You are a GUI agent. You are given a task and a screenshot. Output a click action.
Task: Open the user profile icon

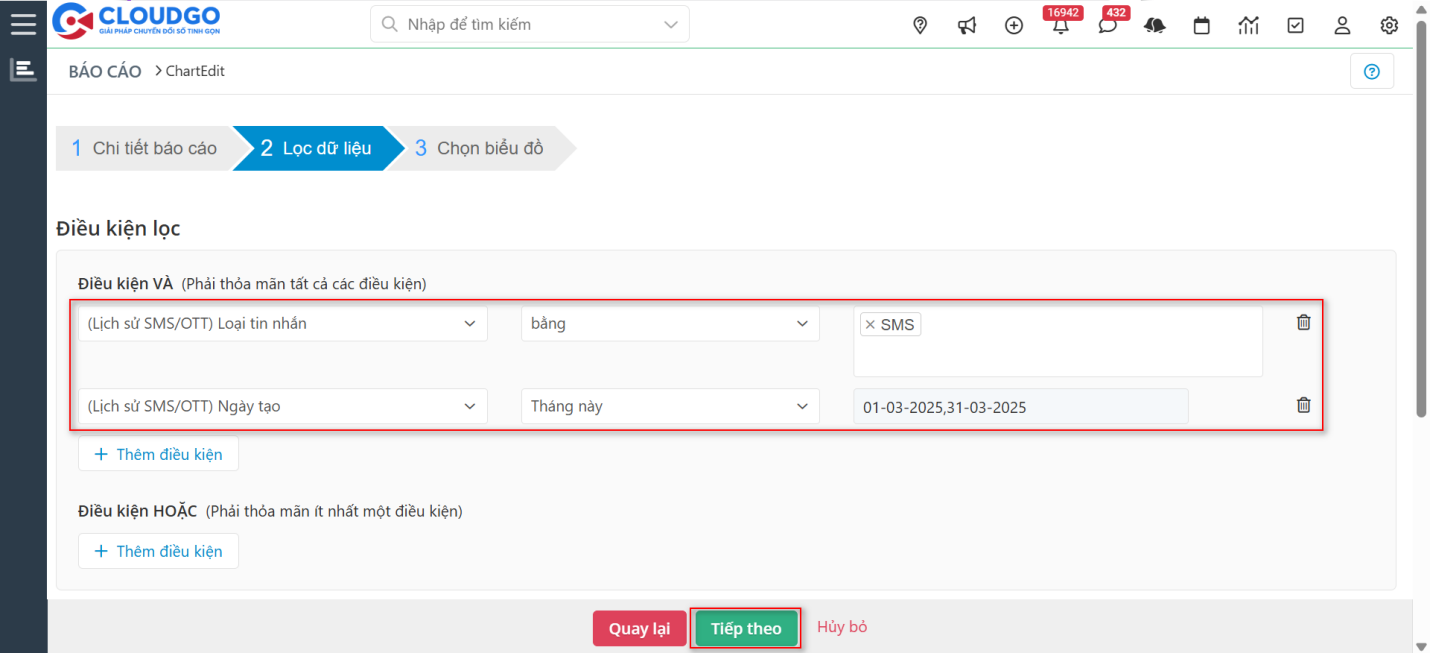1342,26
